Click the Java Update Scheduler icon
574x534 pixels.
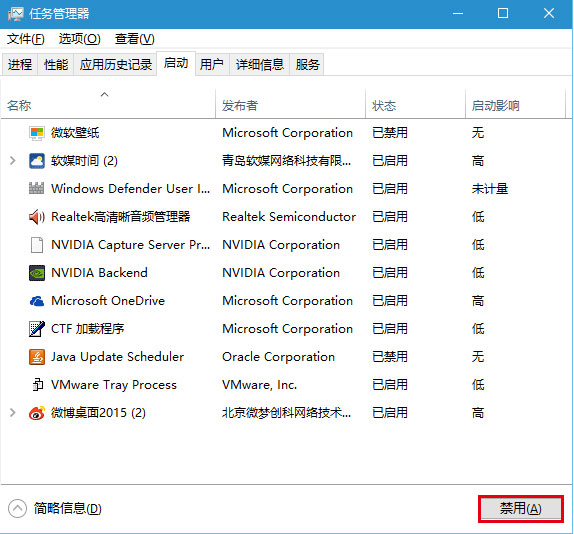pyautogui.click(x=37, y=357)
